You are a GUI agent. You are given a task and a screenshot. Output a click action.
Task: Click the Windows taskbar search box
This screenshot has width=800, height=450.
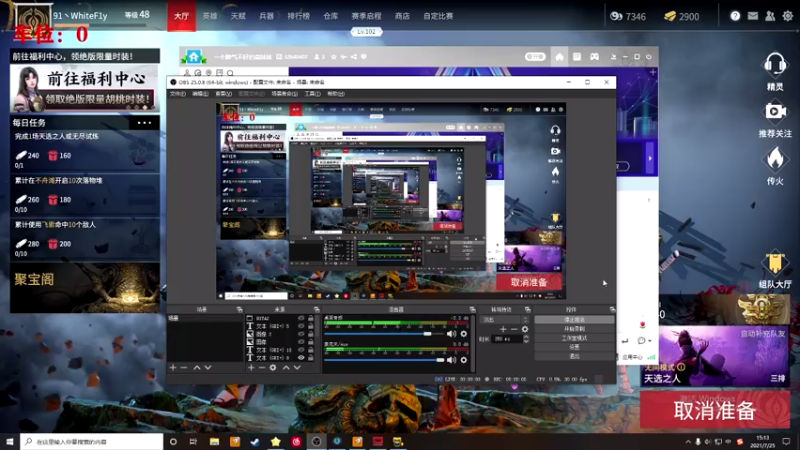point(92,441)
